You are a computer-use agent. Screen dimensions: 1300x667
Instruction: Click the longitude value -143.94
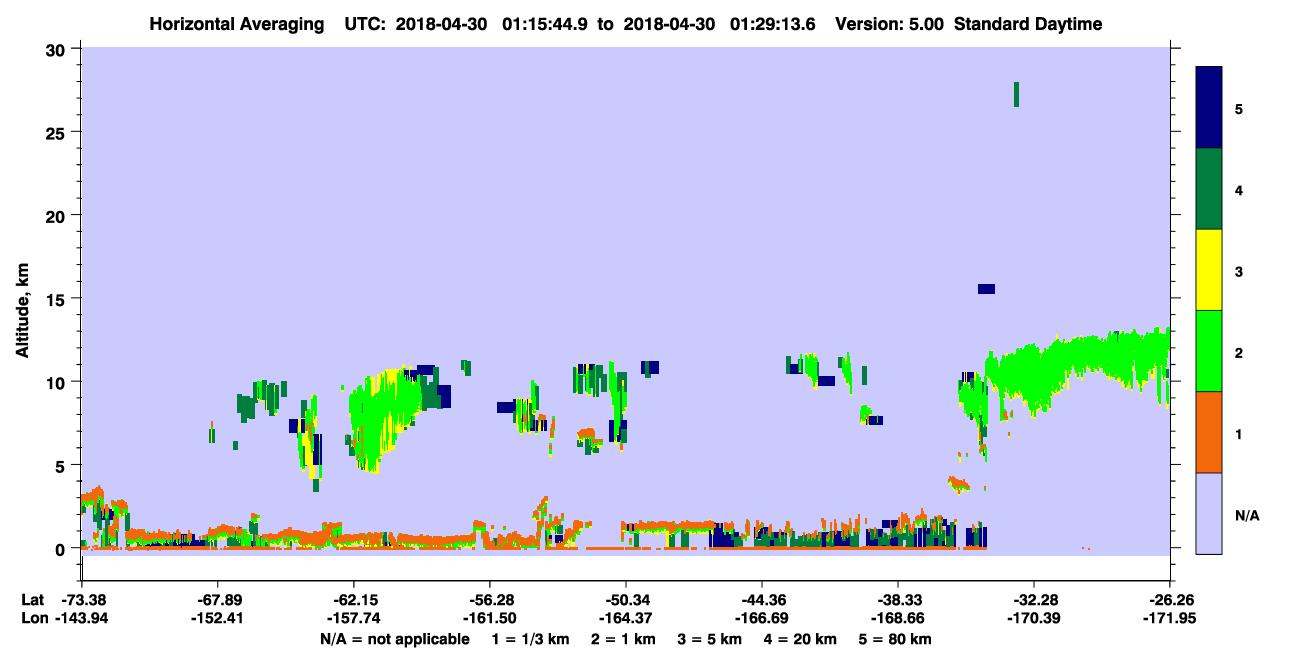click(81, 619)
